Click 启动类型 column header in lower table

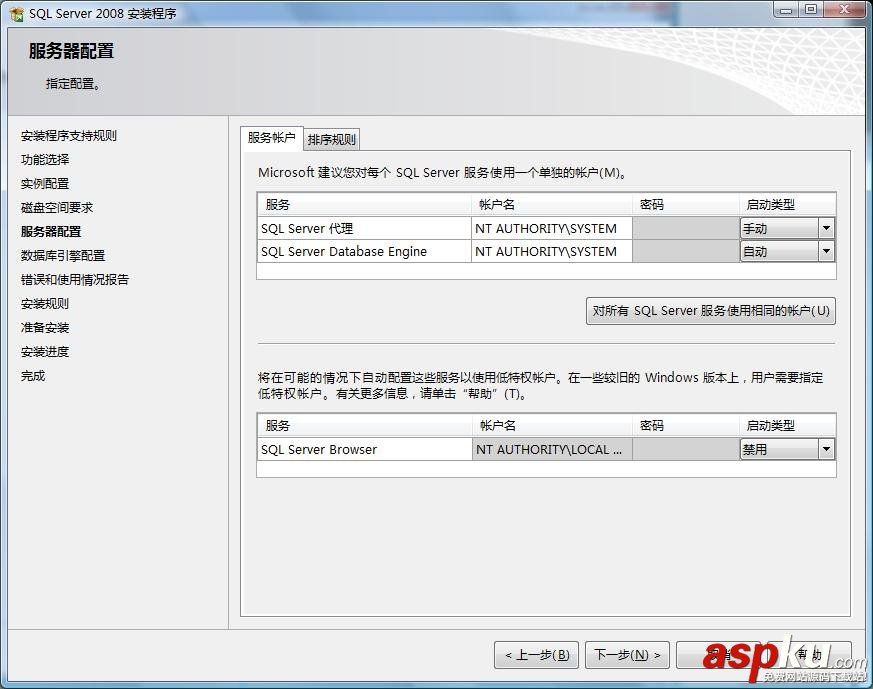click(787, 425)
